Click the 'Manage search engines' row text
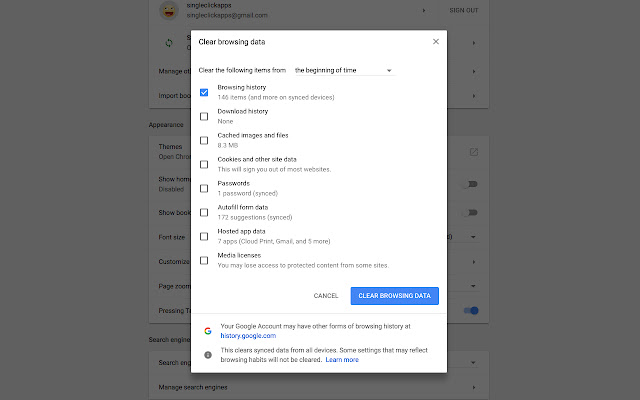Image resolution: width=640 pixels, height=400 pixels. coord(193,387)
